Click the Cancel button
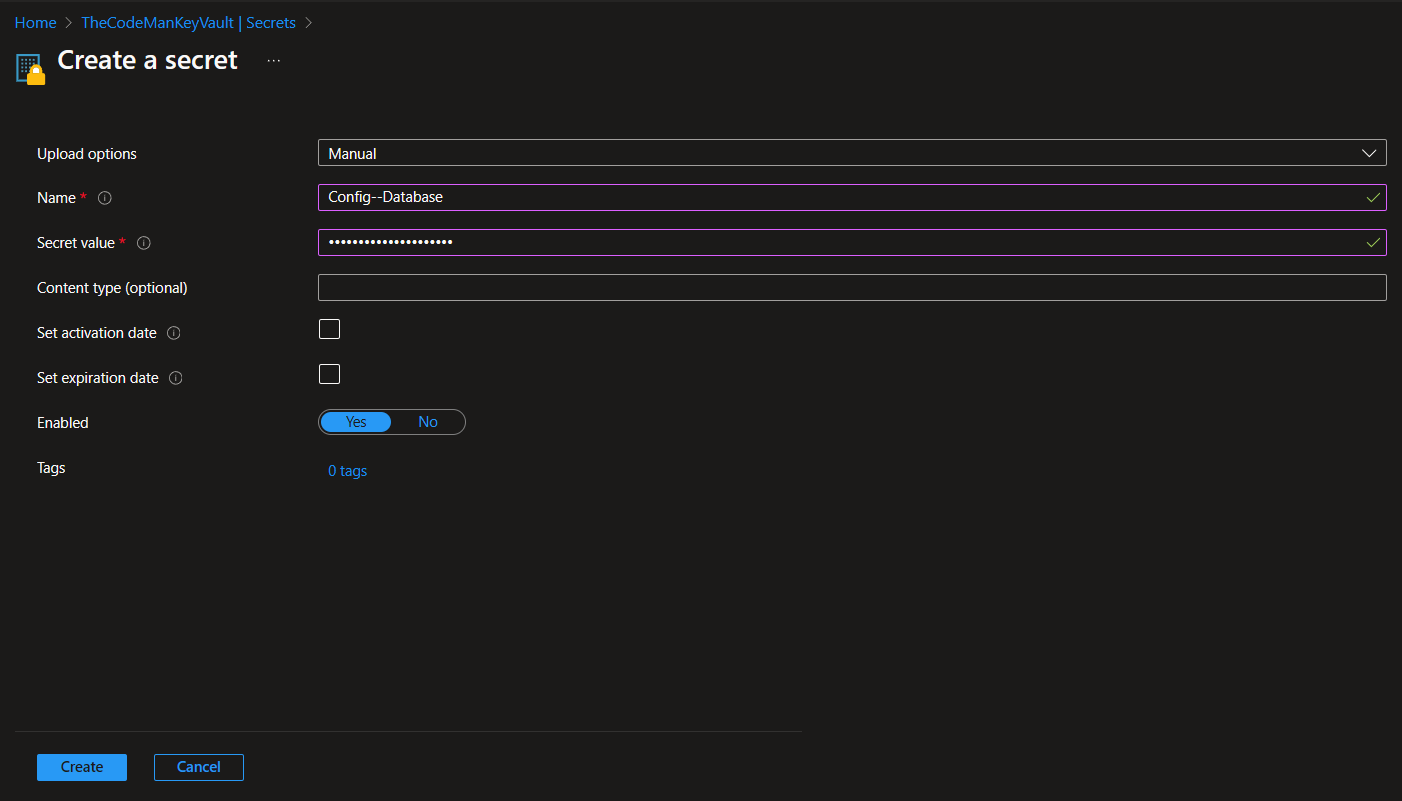Image resolution: width=1402 pixels, height=801 pixels. [x=199, y=767]
